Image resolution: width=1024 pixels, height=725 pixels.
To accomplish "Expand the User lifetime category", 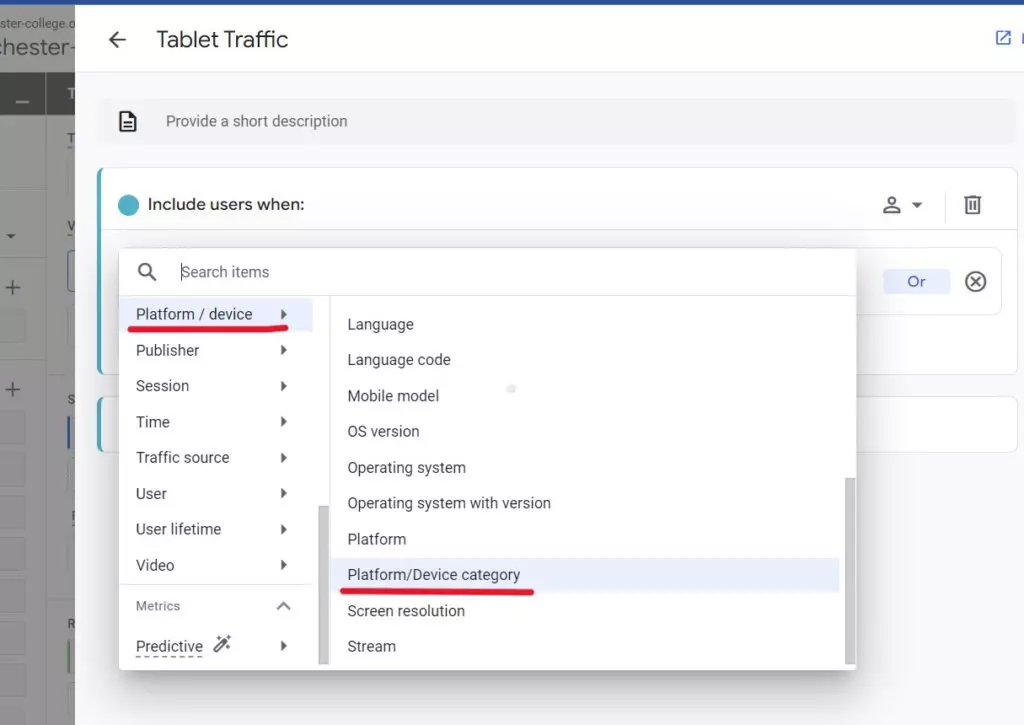I will click(x=212, y=529).
